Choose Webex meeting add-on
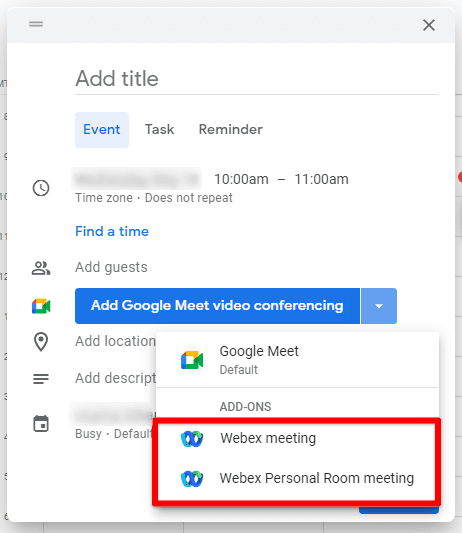The width and height of the screenshot is (462, 533). click(297, 438)
